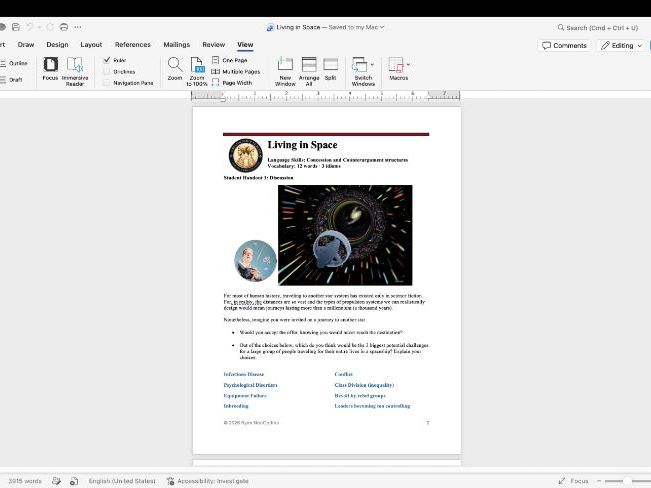Click Accessibility: Investigate status
This screenshot has height=488, width=651.
[x=208, y=481]
